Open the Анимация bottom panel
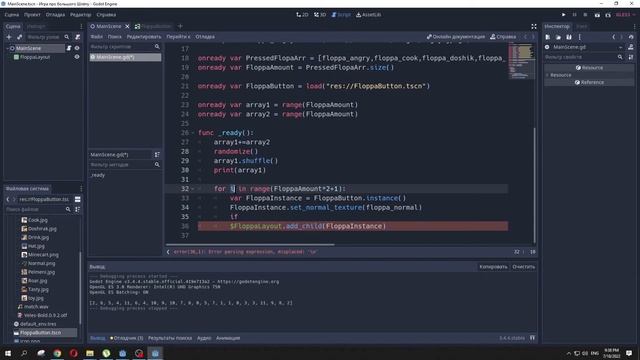The image size is (640, 360). click(228, 338)
